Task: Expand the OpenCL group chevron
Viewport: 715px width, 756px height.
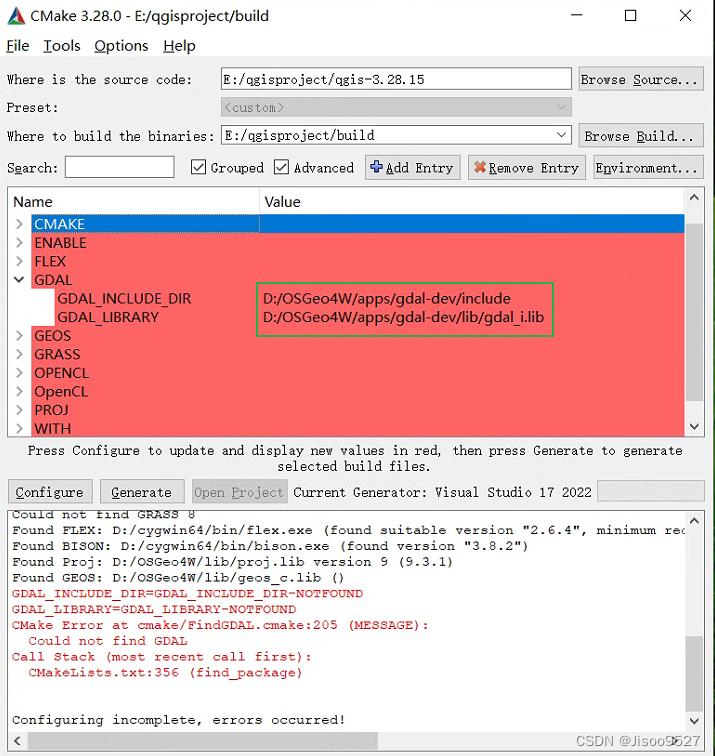Action: click(19, 392)
